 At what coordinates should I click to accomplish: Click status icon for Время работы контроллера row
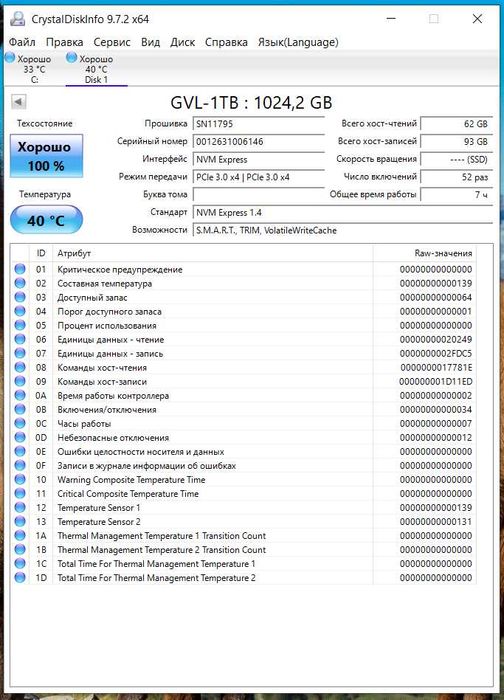point(20,395)
